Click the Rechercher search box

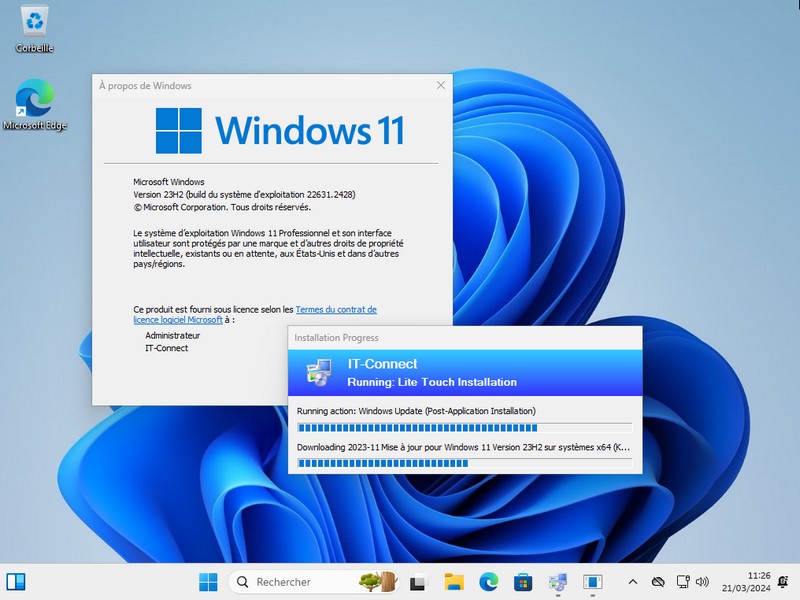[x=313, y=582]
